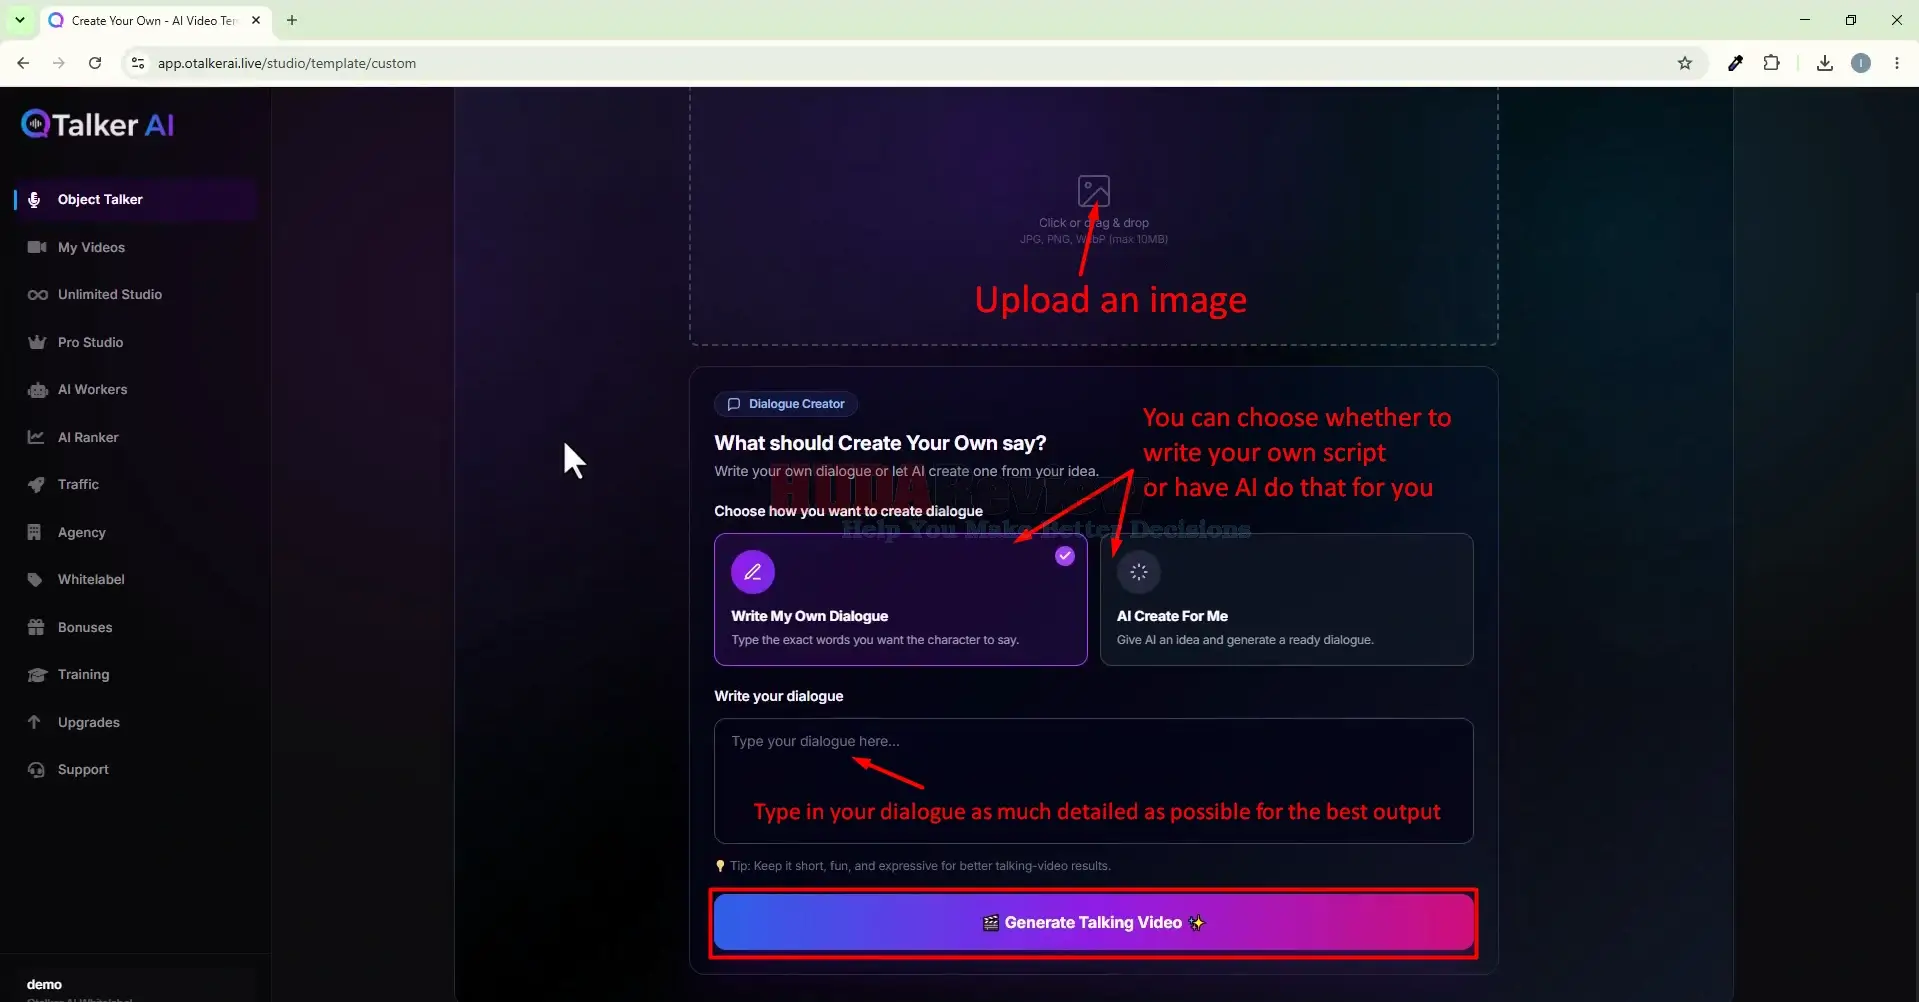Open the Chrome profile avatar

click(1861, 63)
